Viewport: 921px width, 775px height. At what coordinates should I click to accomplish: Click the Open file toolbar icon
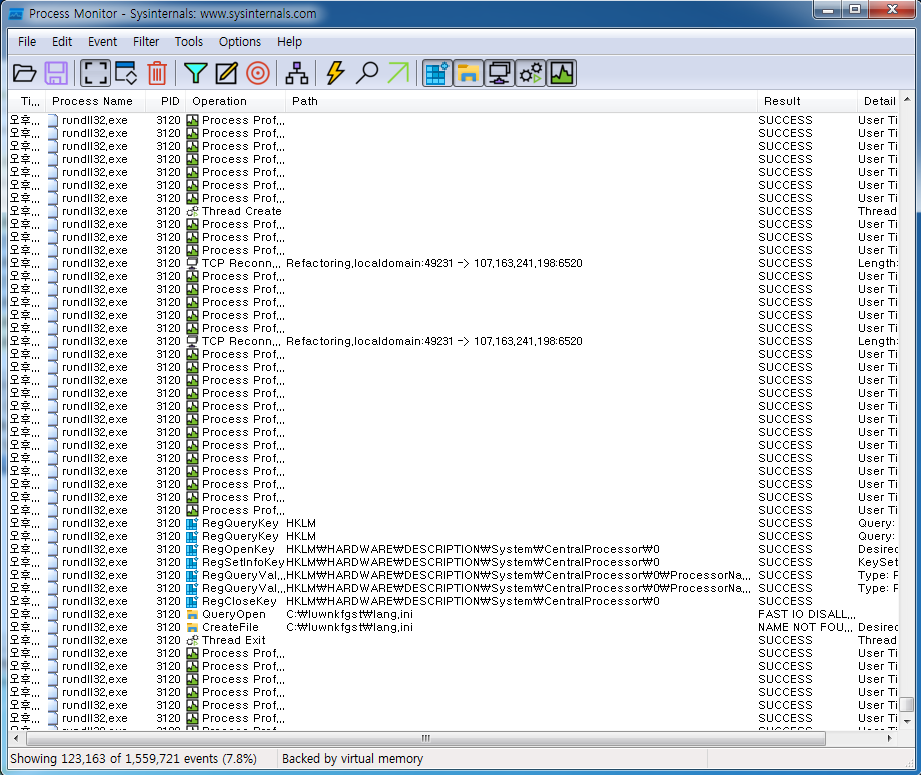25,73
